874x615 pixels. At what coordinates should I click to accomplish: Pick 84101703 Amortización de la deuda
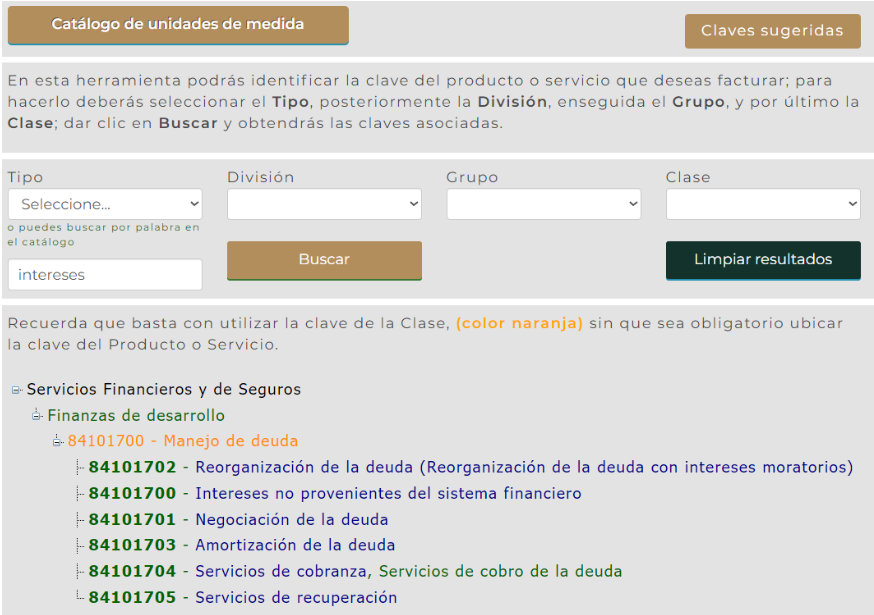click(242, 546)
